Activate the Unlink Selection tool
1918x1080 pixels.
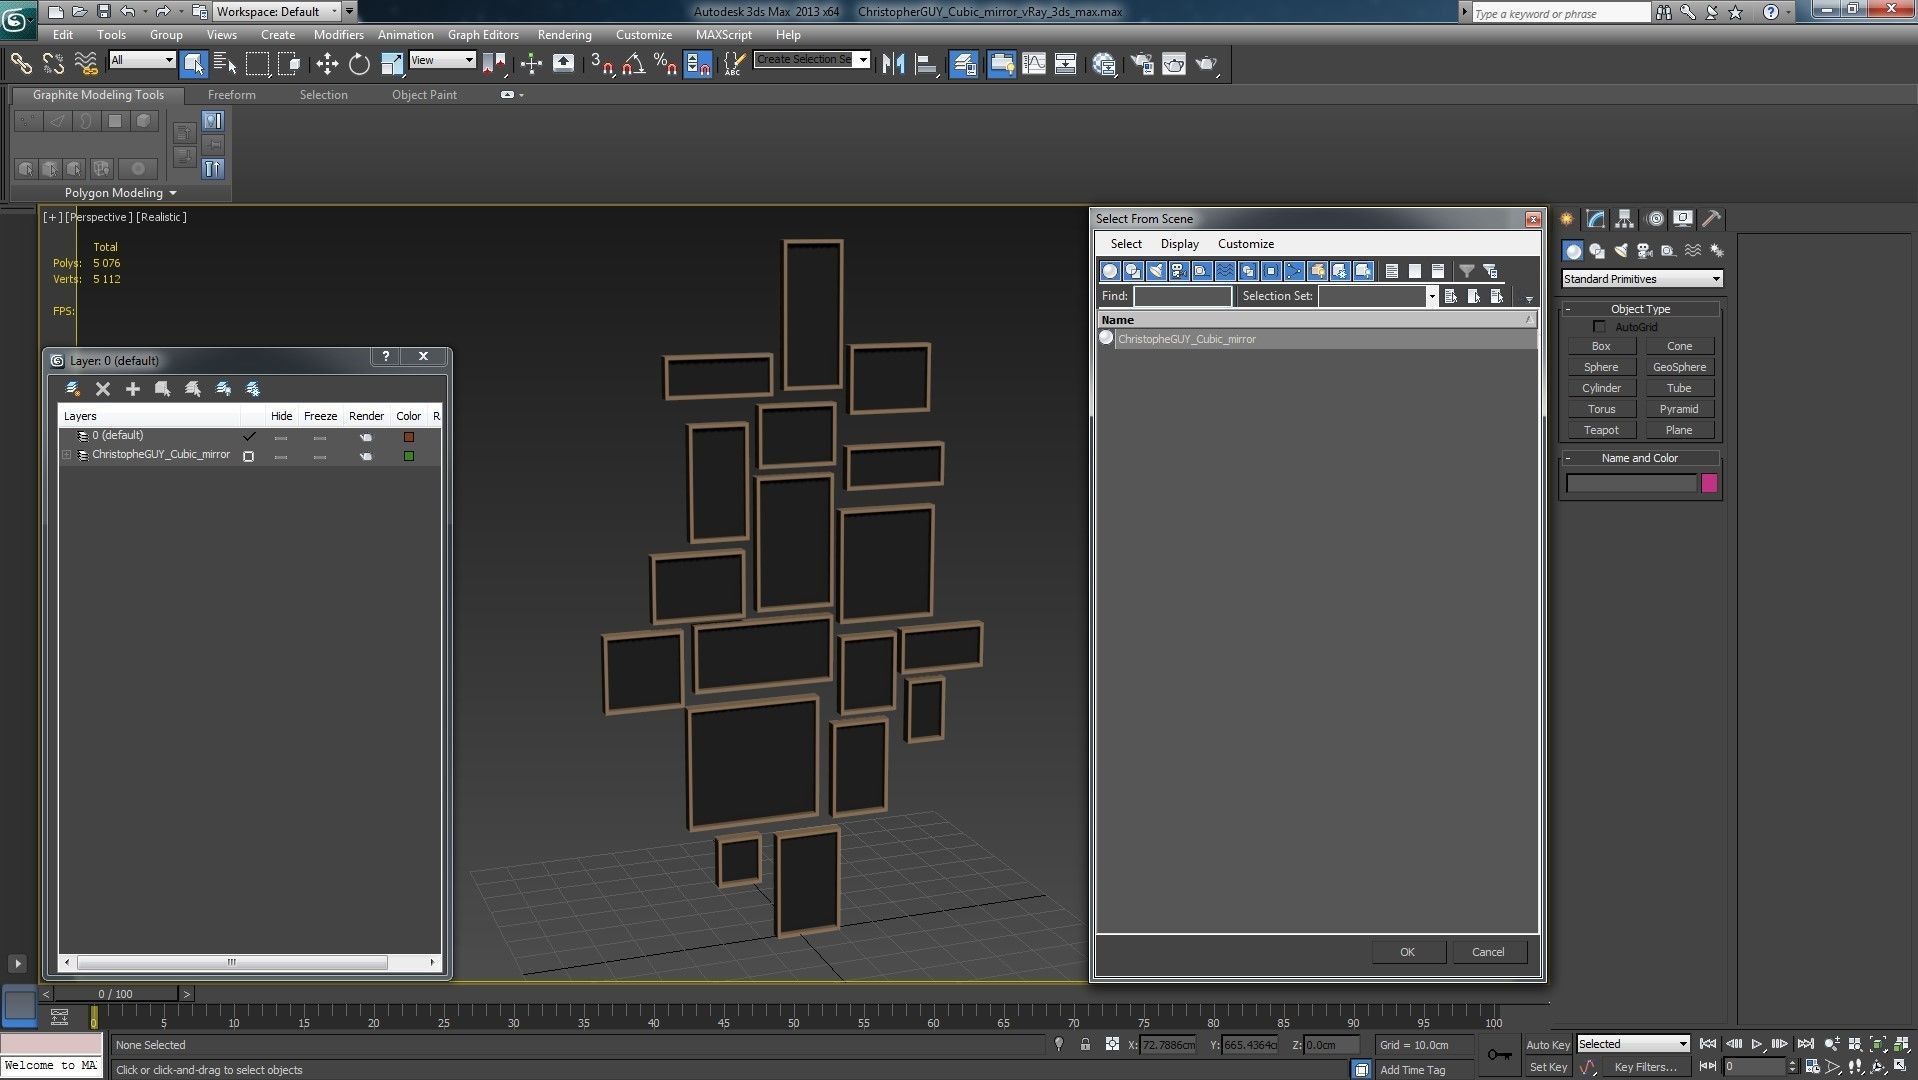[x=53, y=64]
